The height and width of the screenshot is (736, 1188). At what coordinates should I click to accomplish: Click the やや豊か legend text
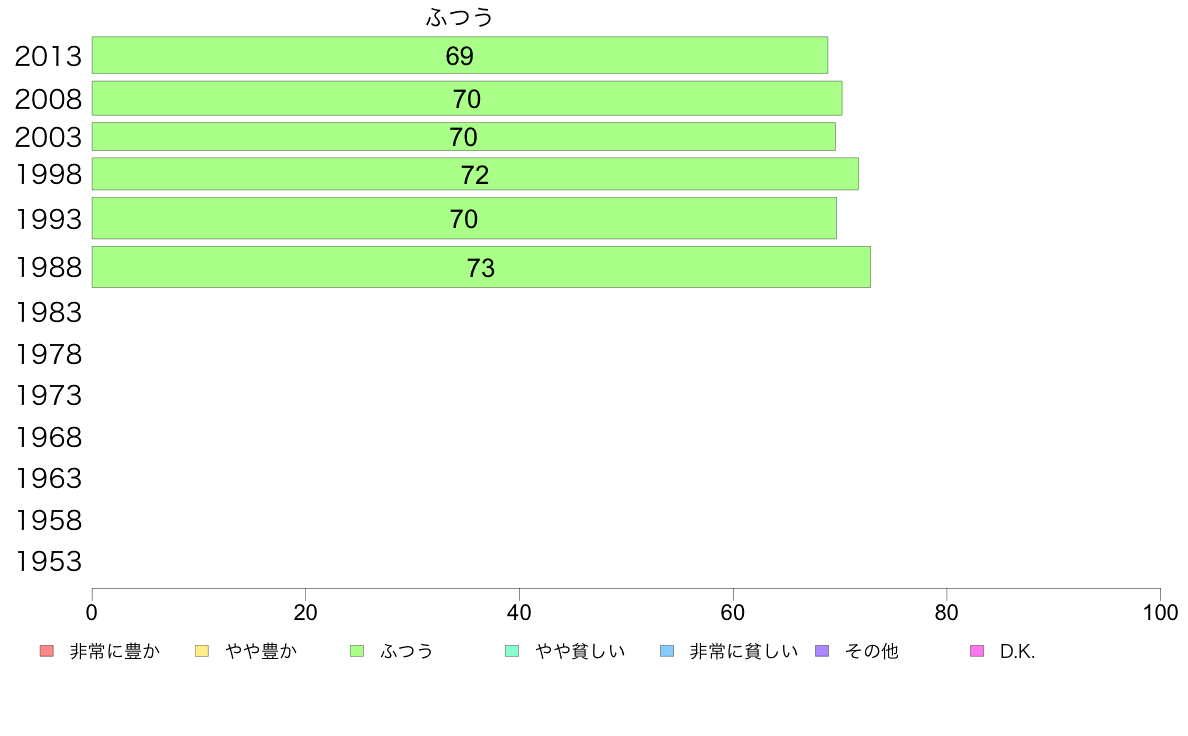coord(261,651)
